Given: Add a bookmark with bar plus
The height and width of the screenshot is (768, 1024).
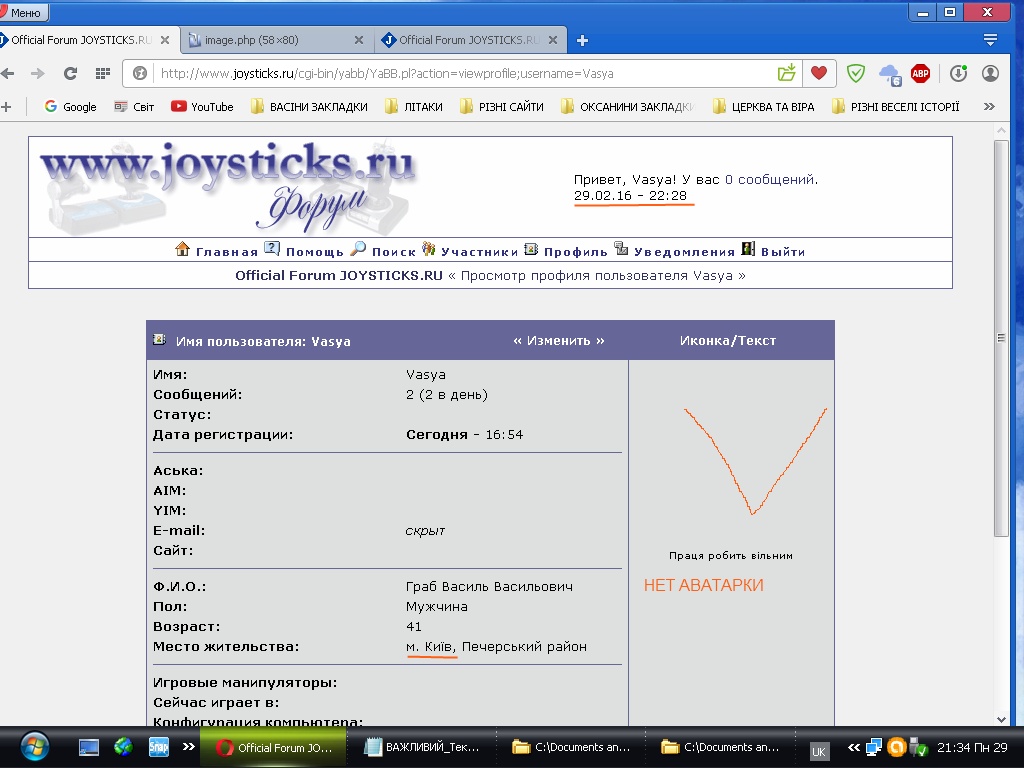Looking at the screenshot, I should (x=7, y=106).
